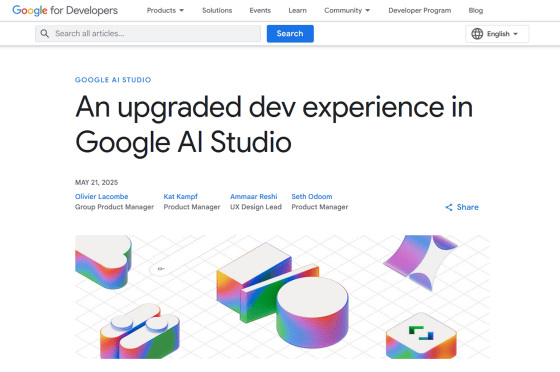Open author Kat Kampf's profile

pyautogui.click(x=180, y=197)
